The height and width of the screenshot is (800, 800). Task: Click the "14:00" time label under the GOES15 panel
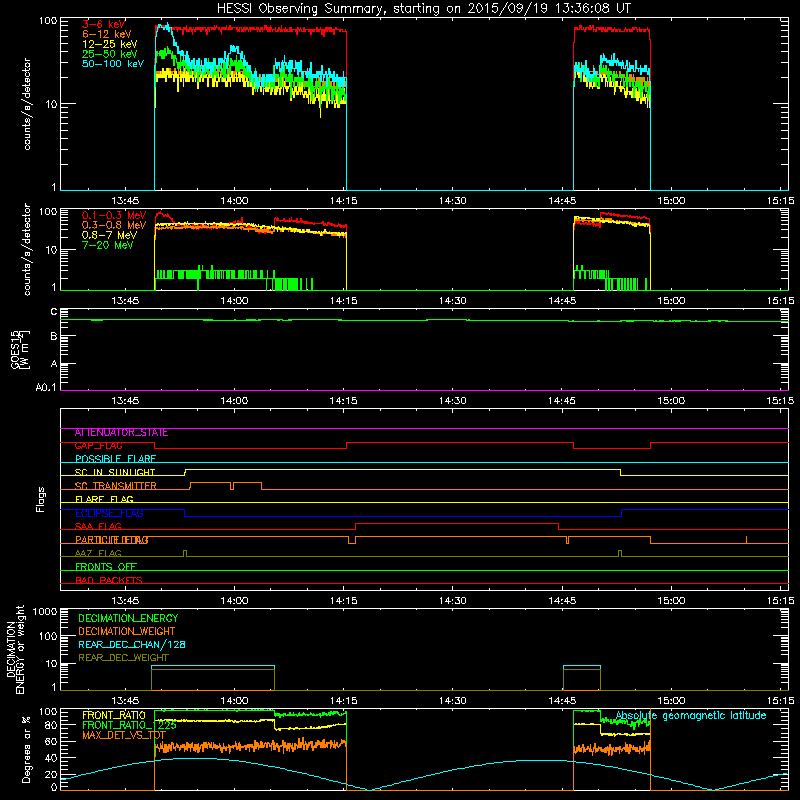click(234, 401)
